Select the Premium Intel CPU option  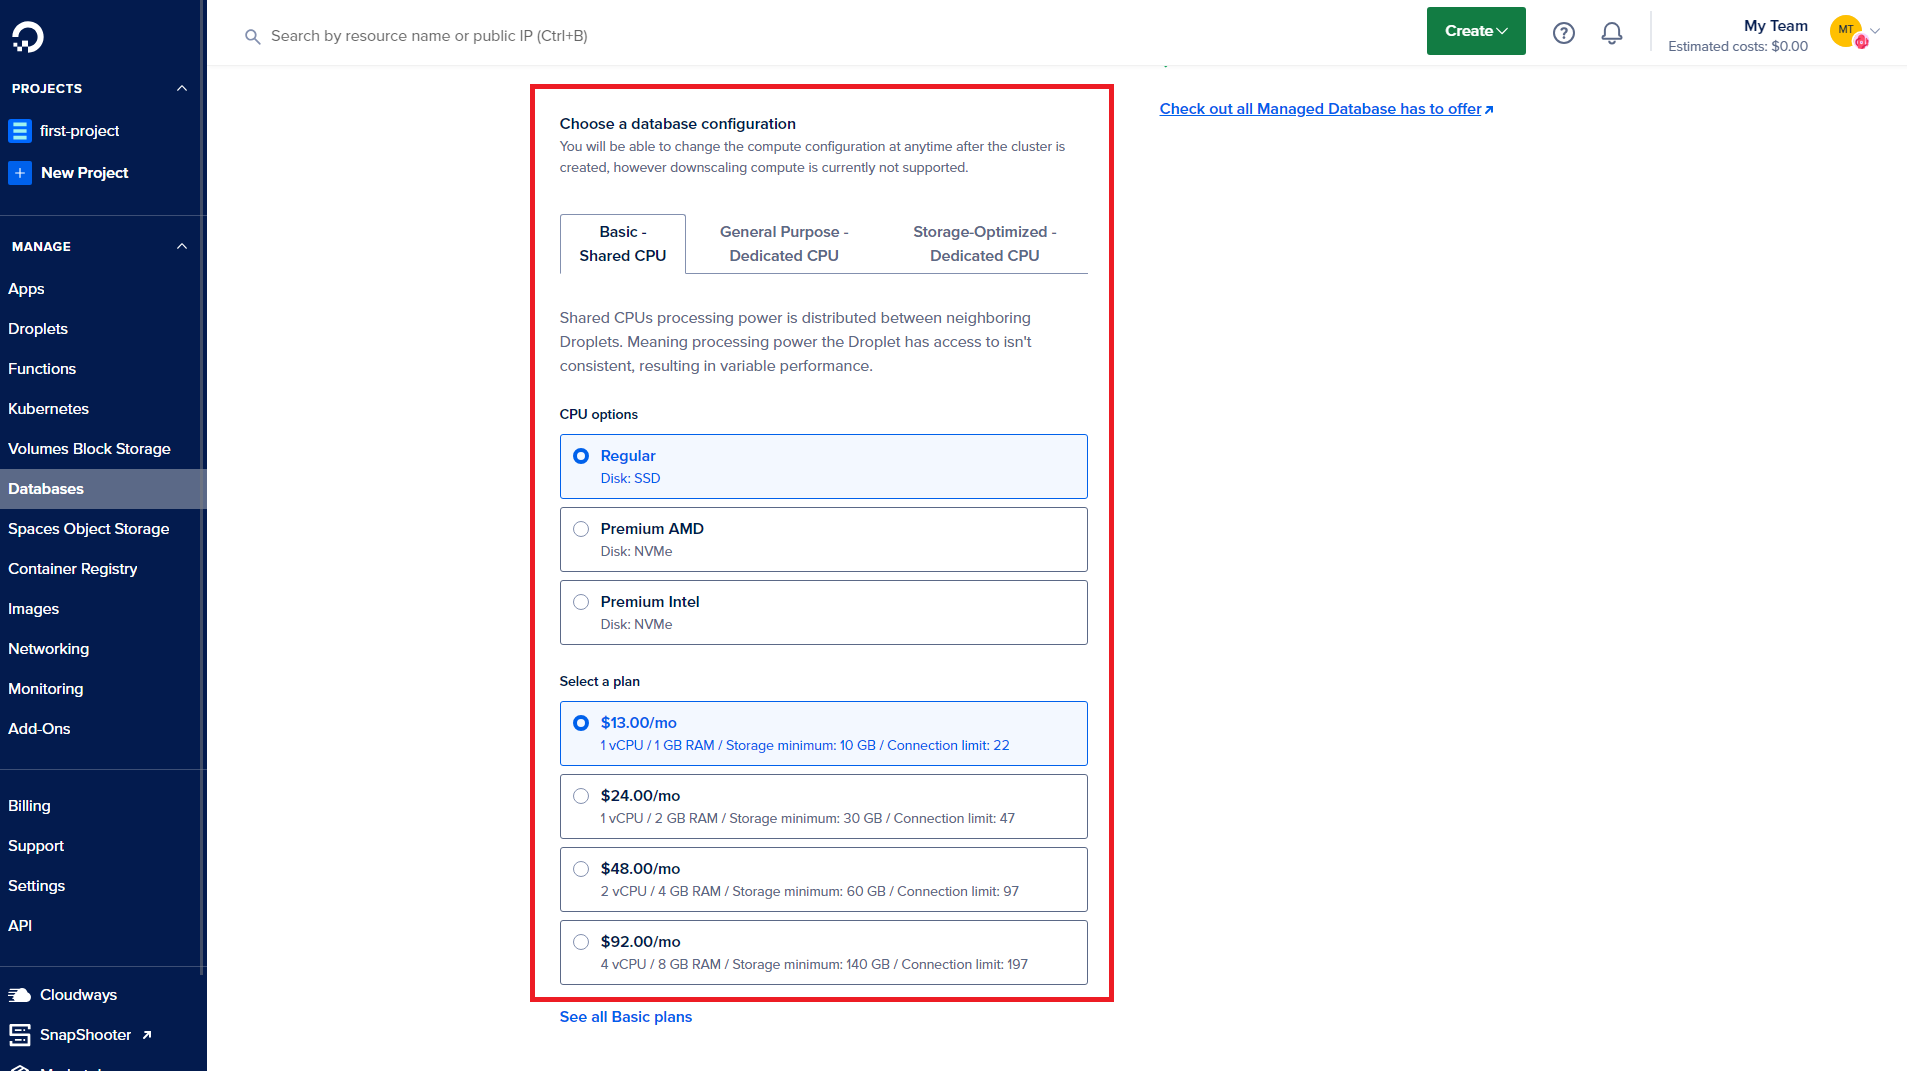pos(581,602)
